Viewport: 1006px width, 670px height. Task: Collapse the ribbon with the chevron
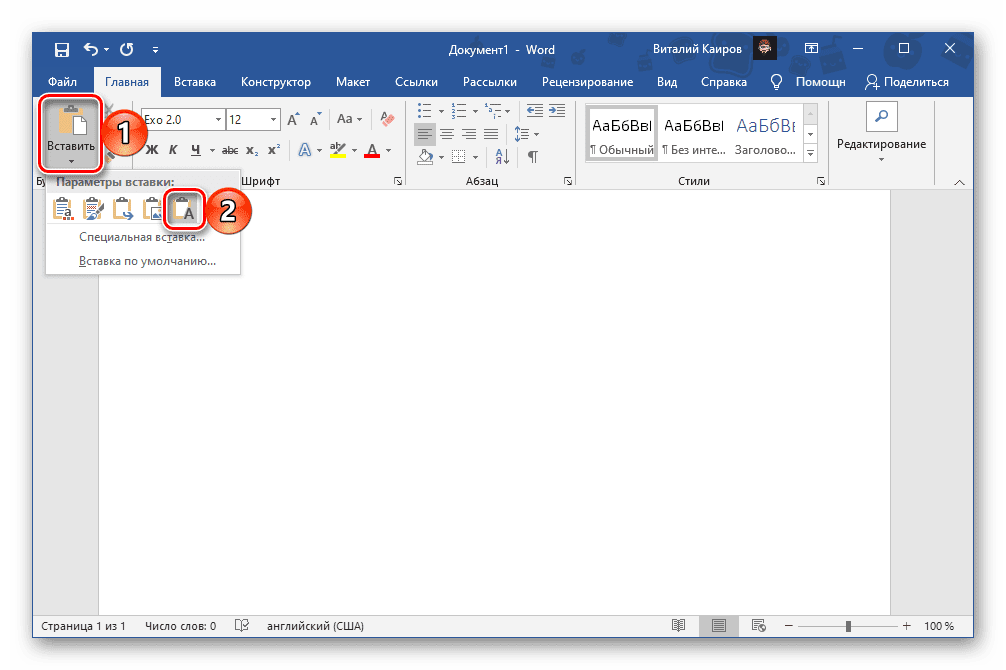click(959, 182)
